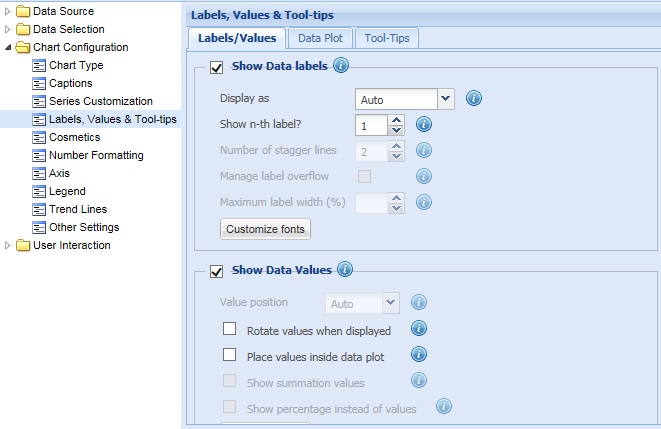Image resolution: width=661 pixels, height=429 pixels.
Task: Click info icon beside Show Data Values
Action: 345,269
